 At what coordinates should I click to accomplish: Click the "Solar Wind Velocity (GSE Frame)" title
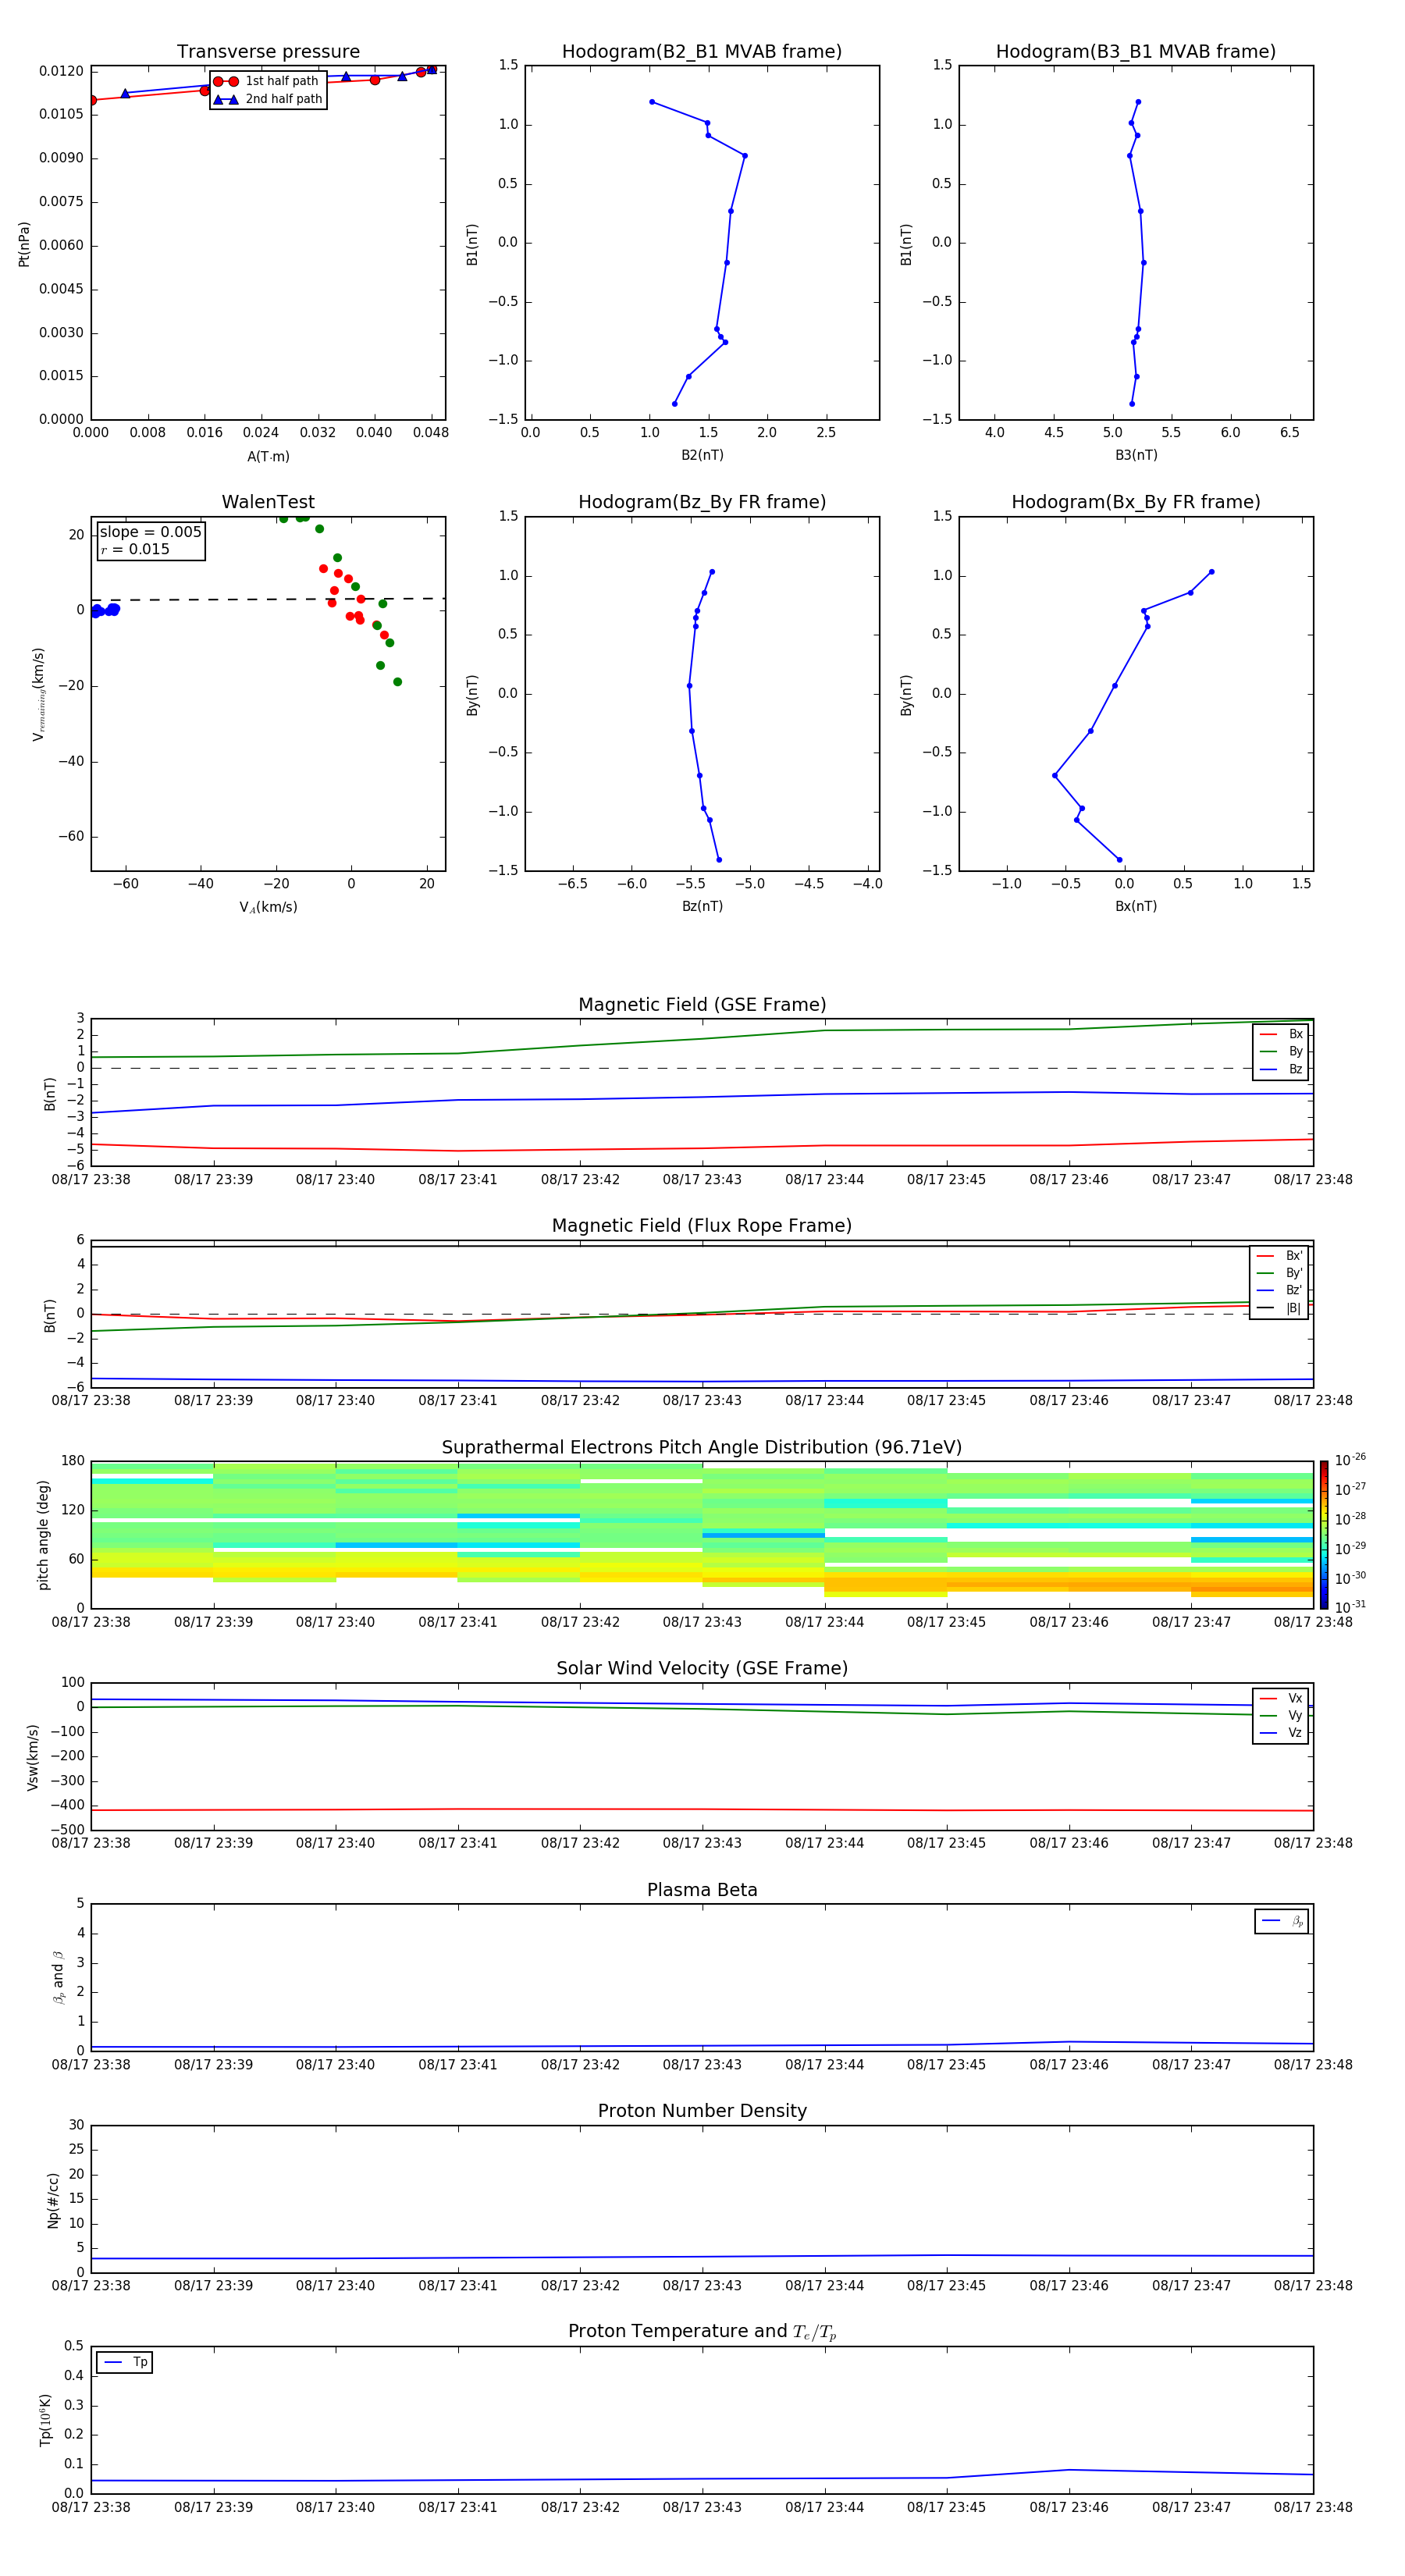click(702, 1669)
